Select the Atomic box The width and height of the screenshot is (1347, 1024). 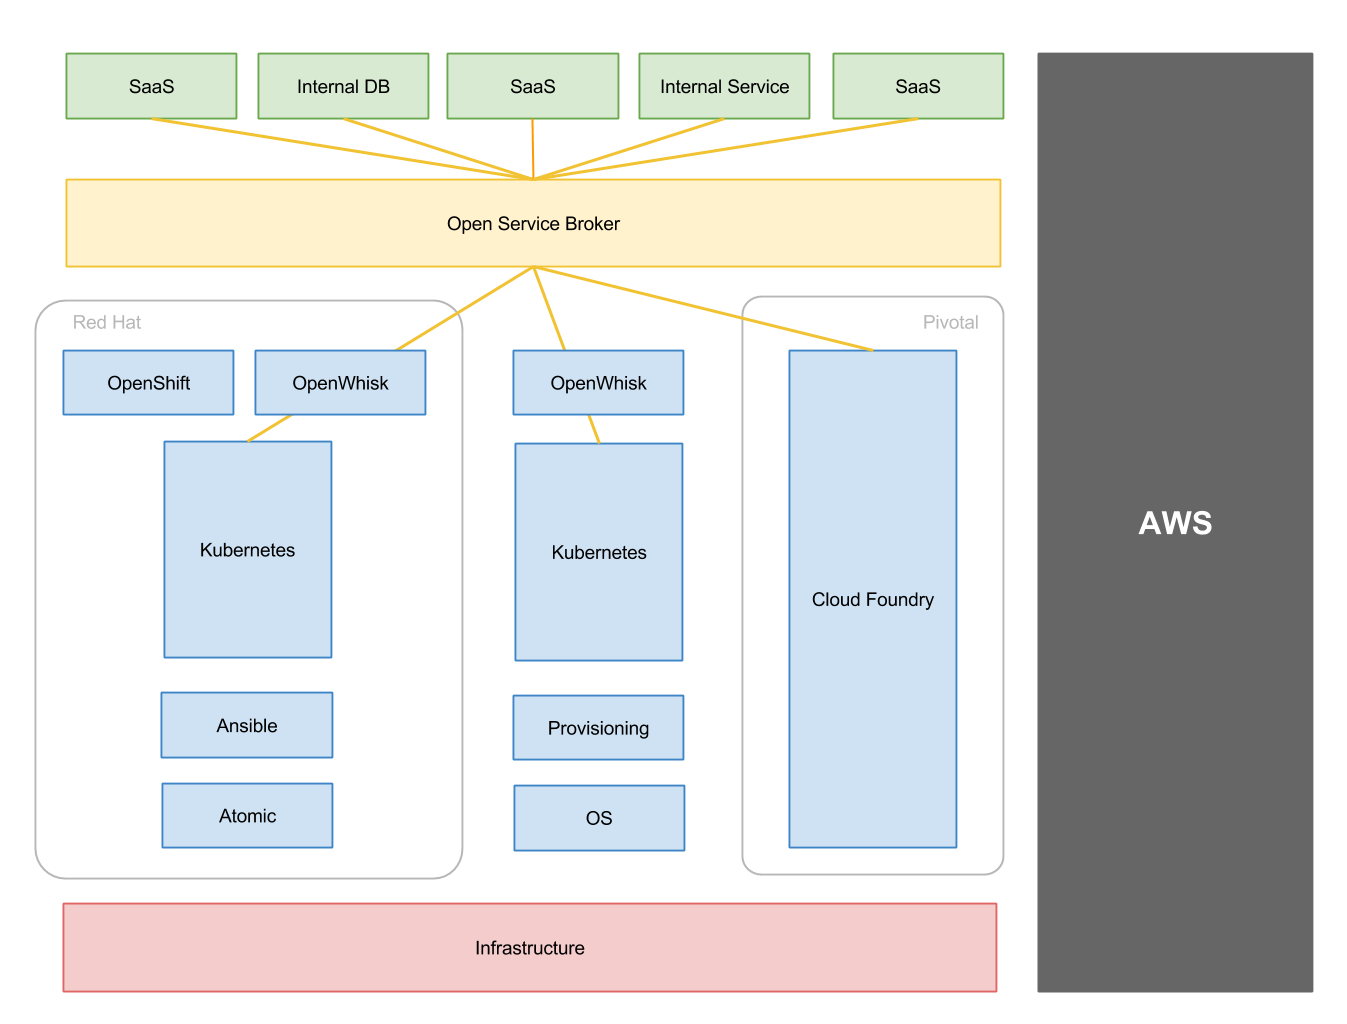(x=247, y=815)
